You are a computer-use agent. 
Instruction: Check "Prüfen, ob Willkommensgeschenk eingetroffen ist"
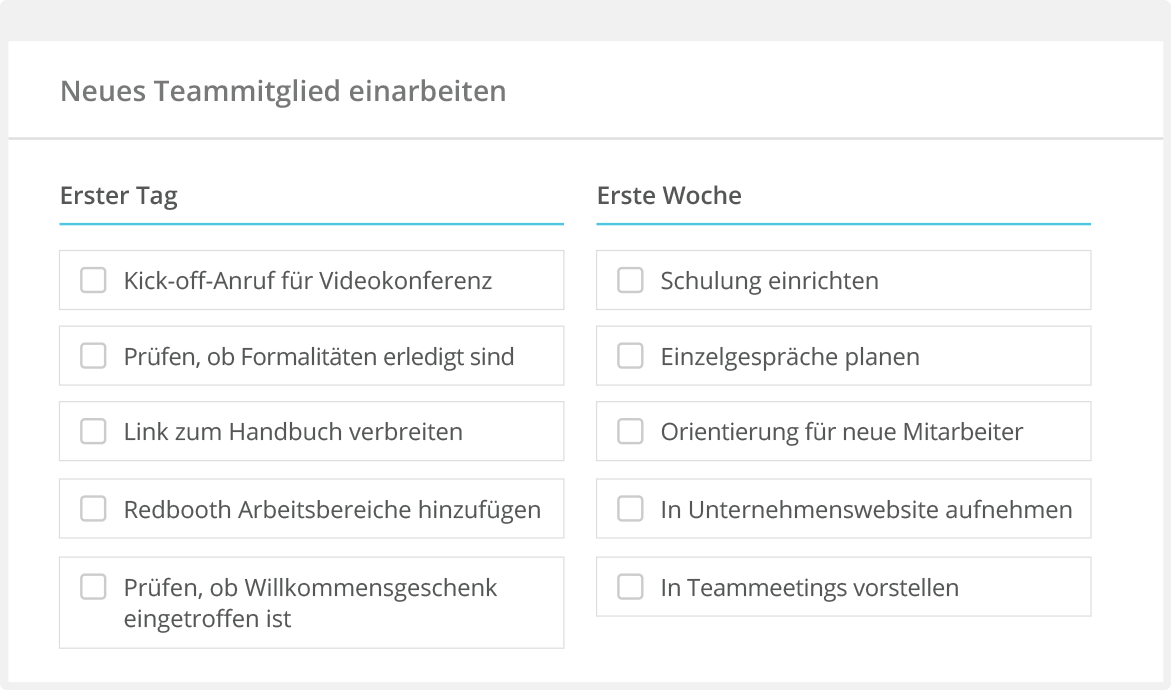[x=93, y=587]
